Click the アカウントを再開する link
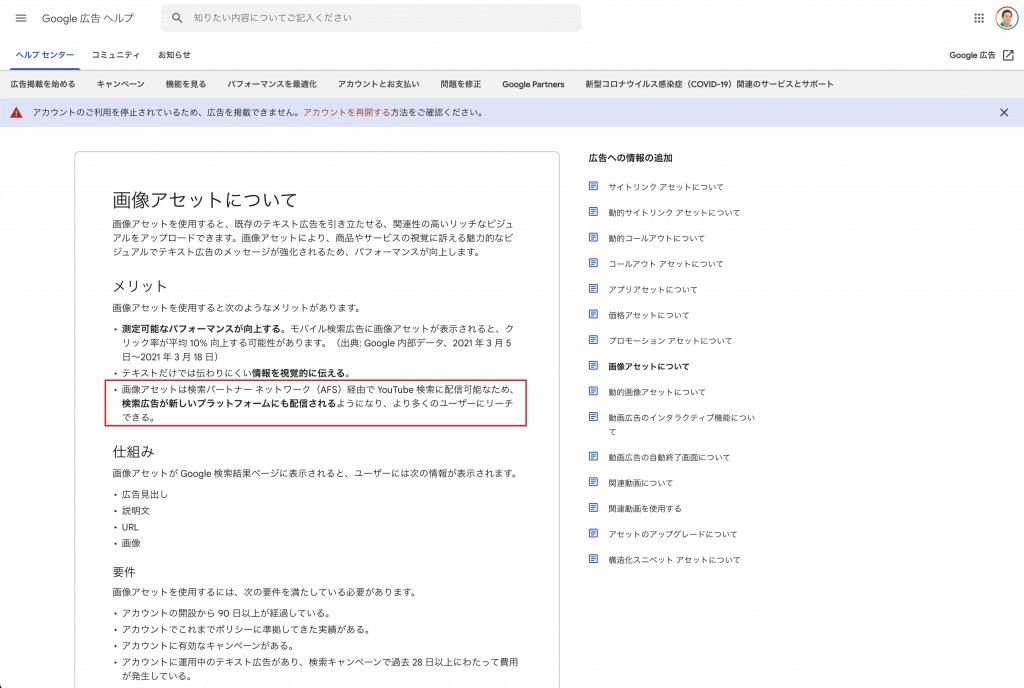This screenshot has width=1024, height=688. tap(347, 113)
